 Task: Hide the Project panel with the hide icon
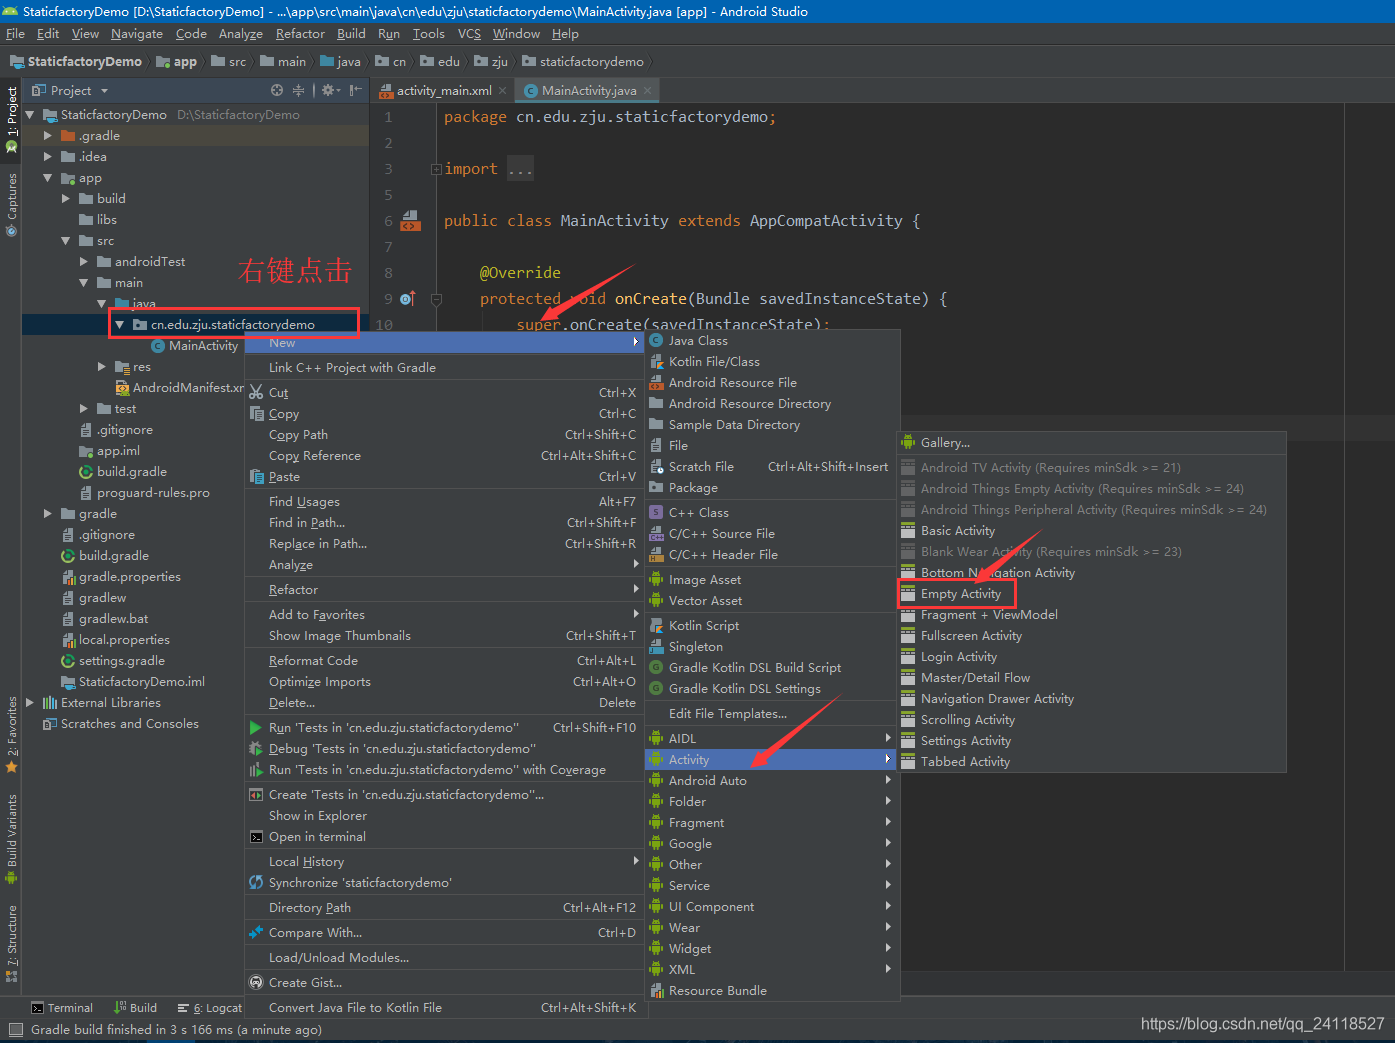pyautogui.click(x=356, y=90)
